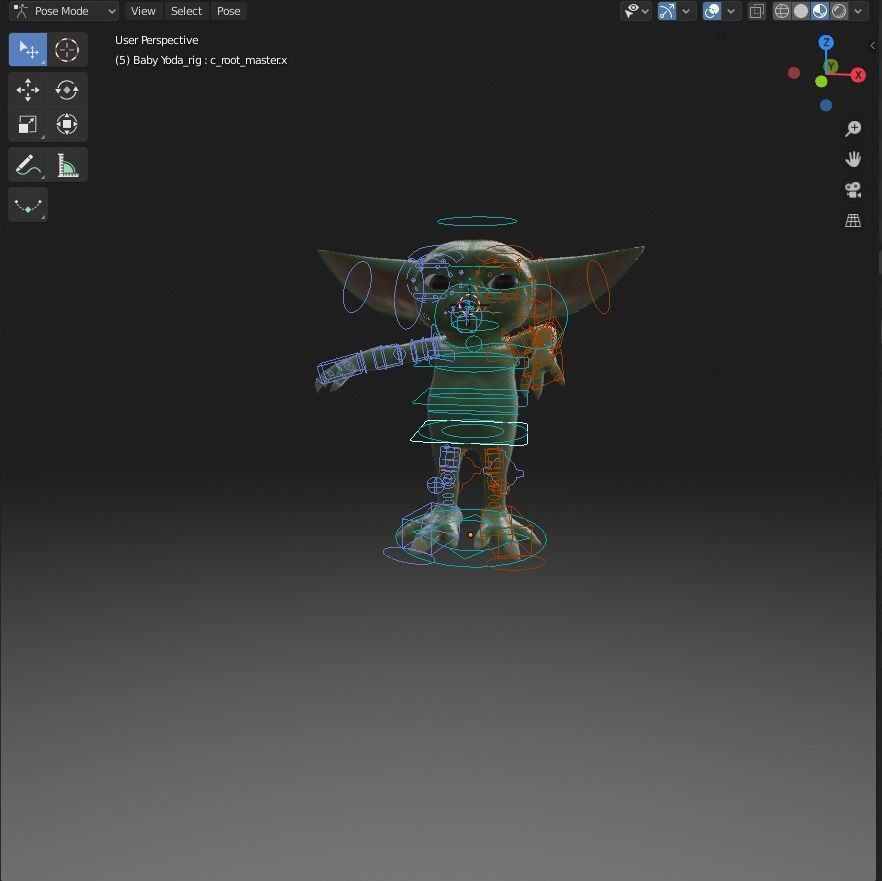882x881 pixels.
Task: Activate the combined Transform tool
Action: (x=67, y=124)
